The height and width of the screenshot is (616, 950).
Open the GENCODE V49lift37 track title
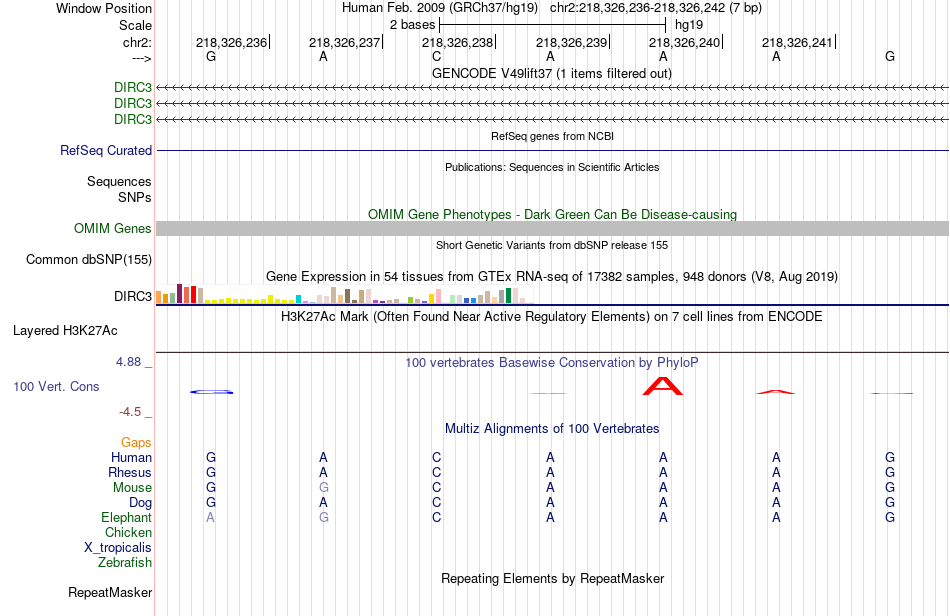pos(552,74)
